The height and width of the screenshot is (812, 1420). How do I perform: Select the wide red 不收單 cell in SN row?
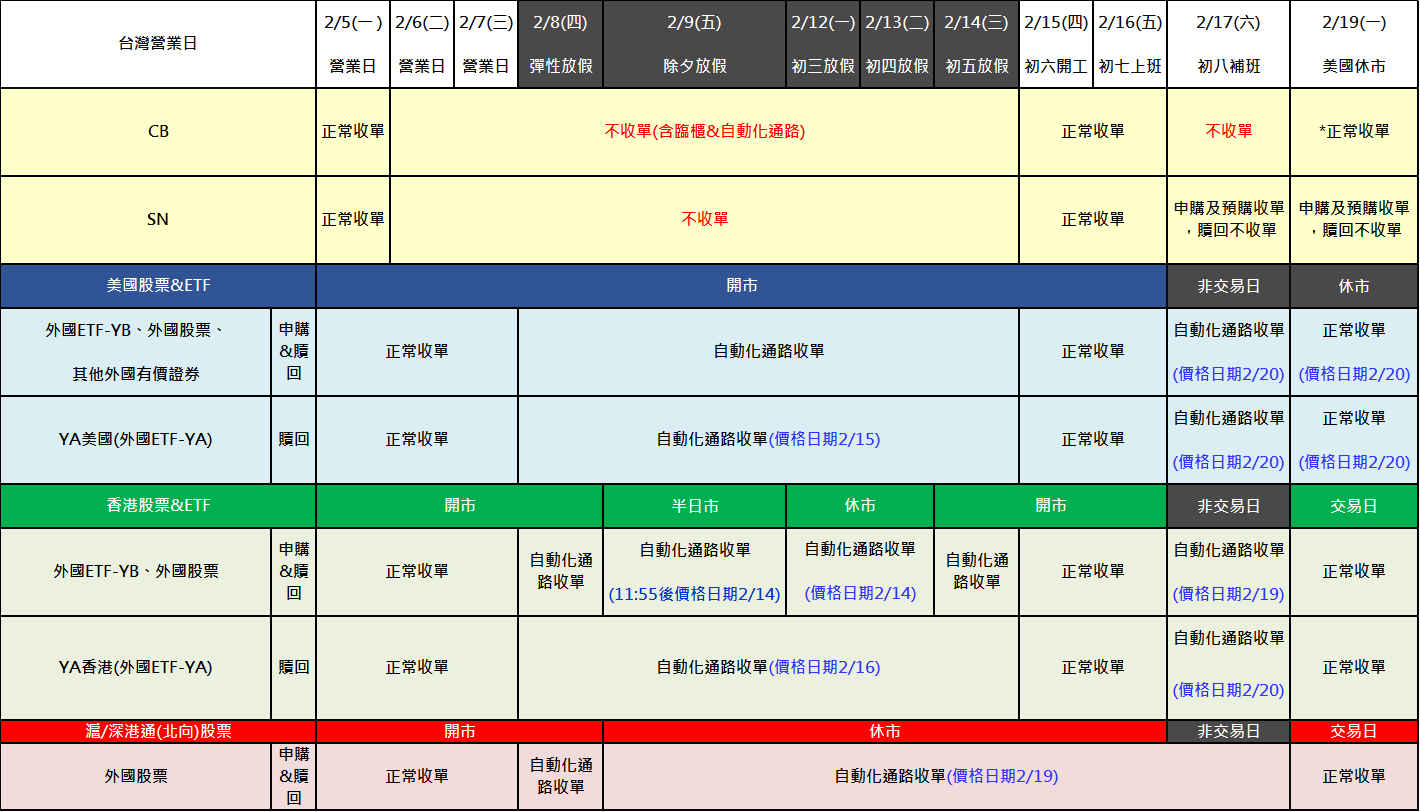pos(705,220)
